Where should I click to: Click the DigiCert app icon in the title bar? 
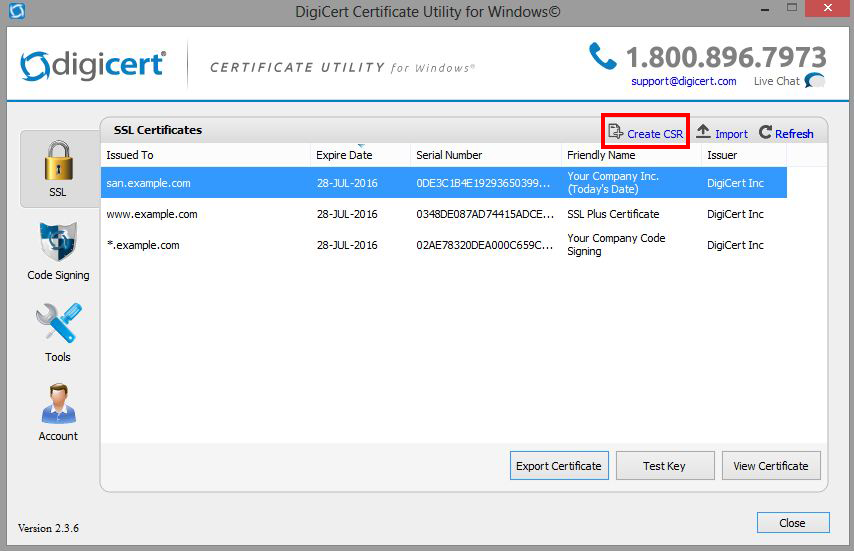[17, 11]
